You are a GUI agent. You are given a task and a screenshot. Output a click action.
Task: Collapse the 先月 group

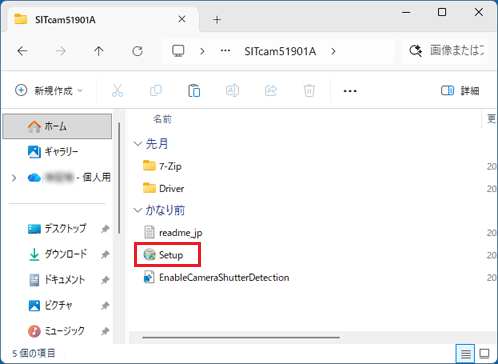[x=138, y=144]
